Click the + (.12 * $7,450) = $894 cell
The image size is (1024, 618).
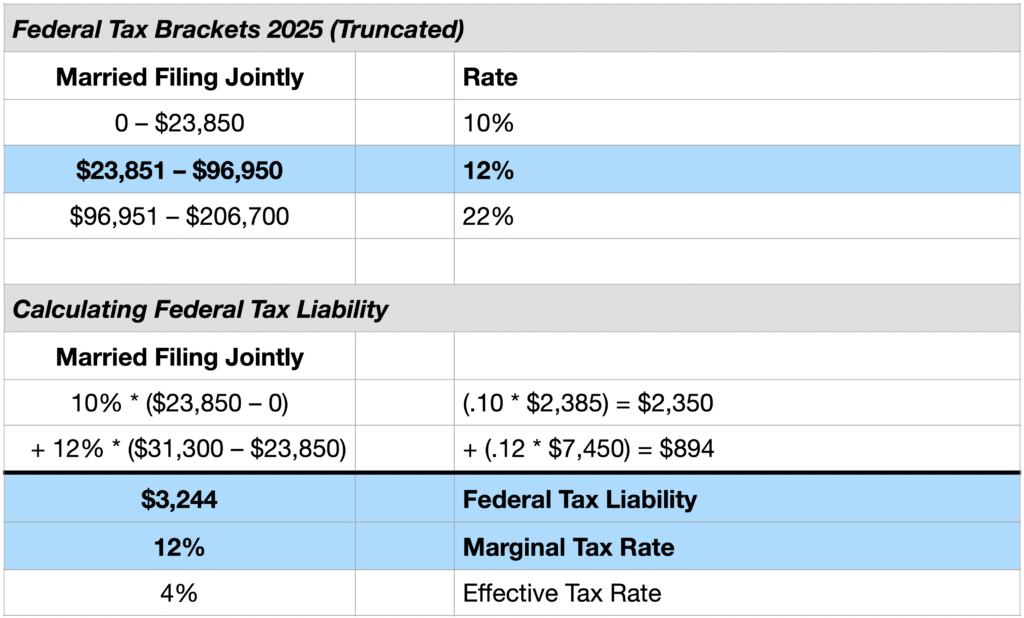coord(588,449)
